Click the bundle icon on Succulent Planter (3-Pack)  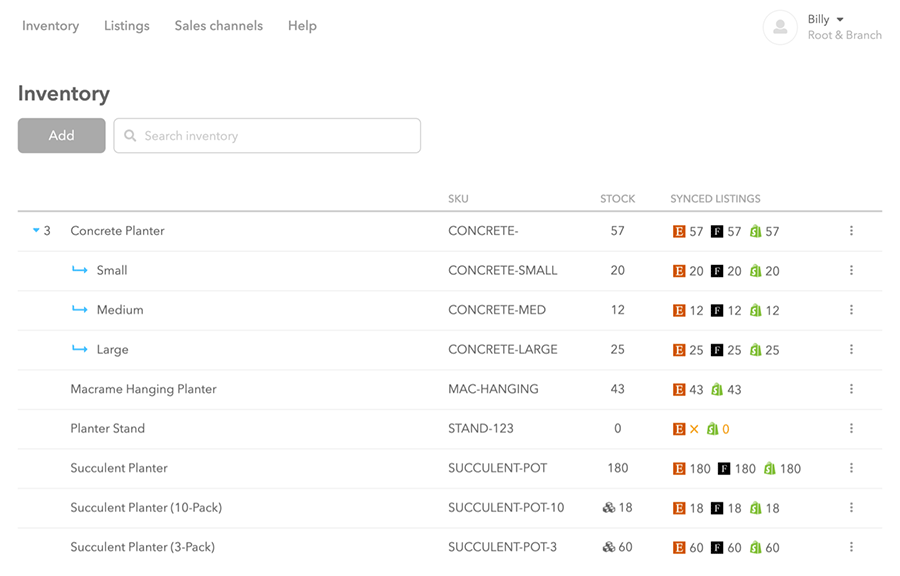[x=608, y=547]
